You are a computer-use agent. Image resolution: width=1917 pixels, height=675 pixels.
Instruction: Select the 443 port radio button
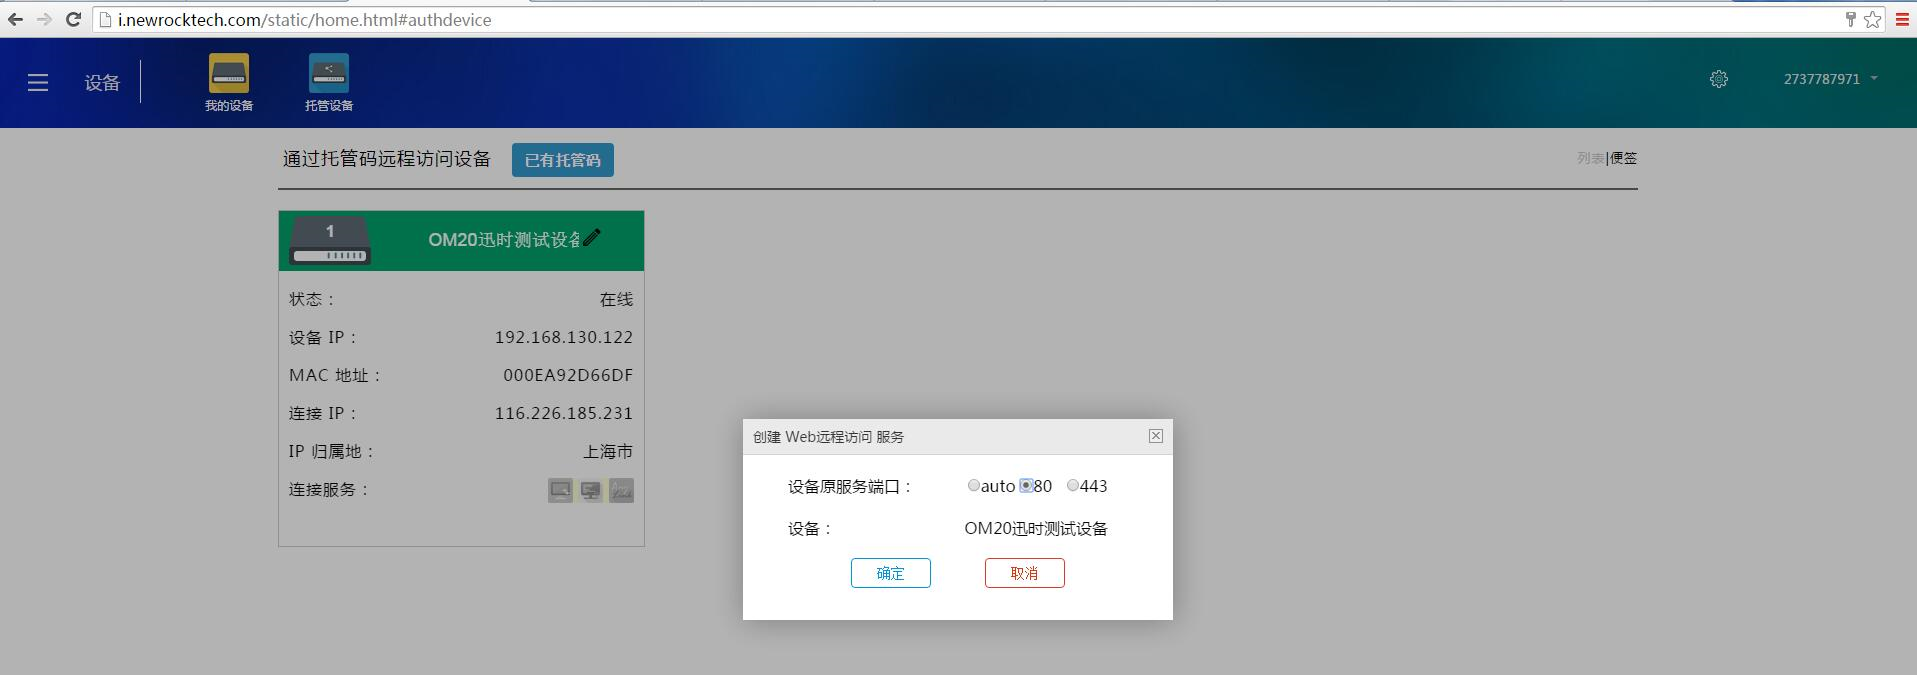(1072, 486)
